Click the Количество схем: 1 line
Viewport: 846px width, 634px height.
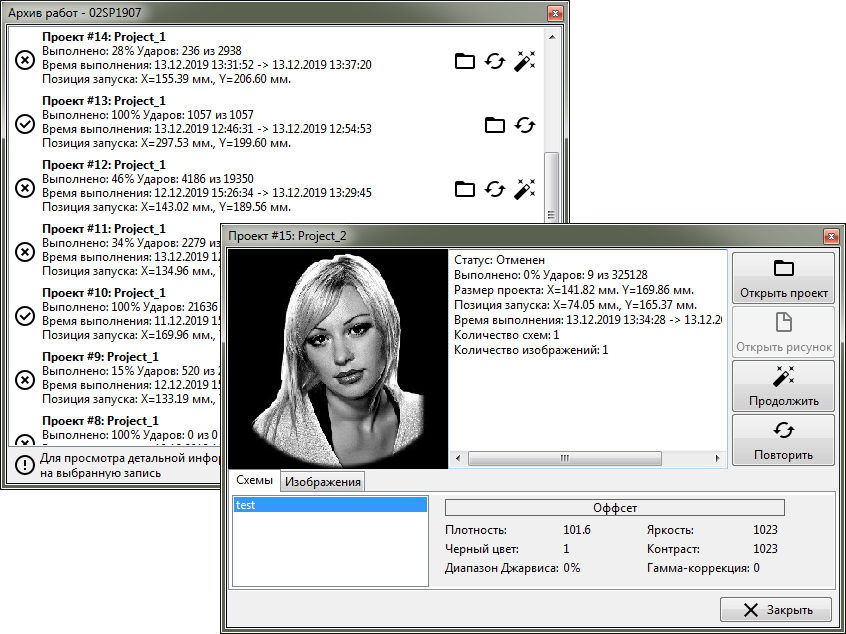point(506,335)
